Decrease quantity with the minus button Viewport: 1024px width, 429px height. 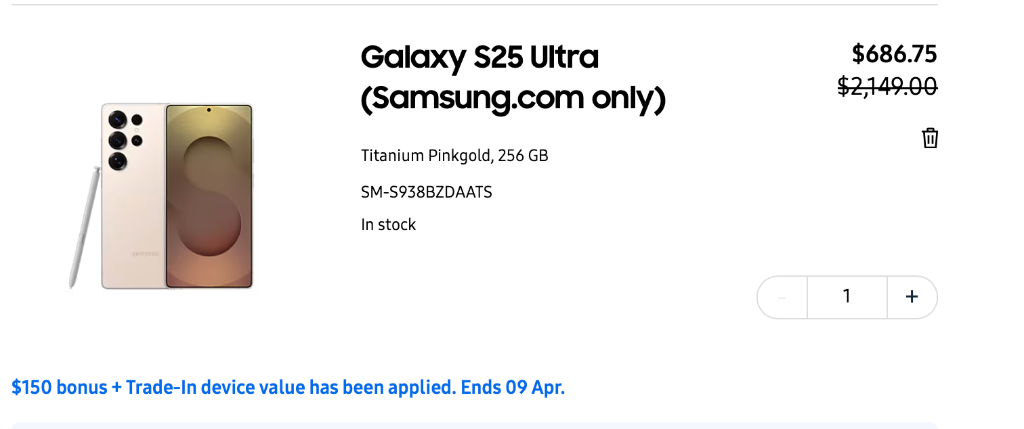[x=782, y=297]
